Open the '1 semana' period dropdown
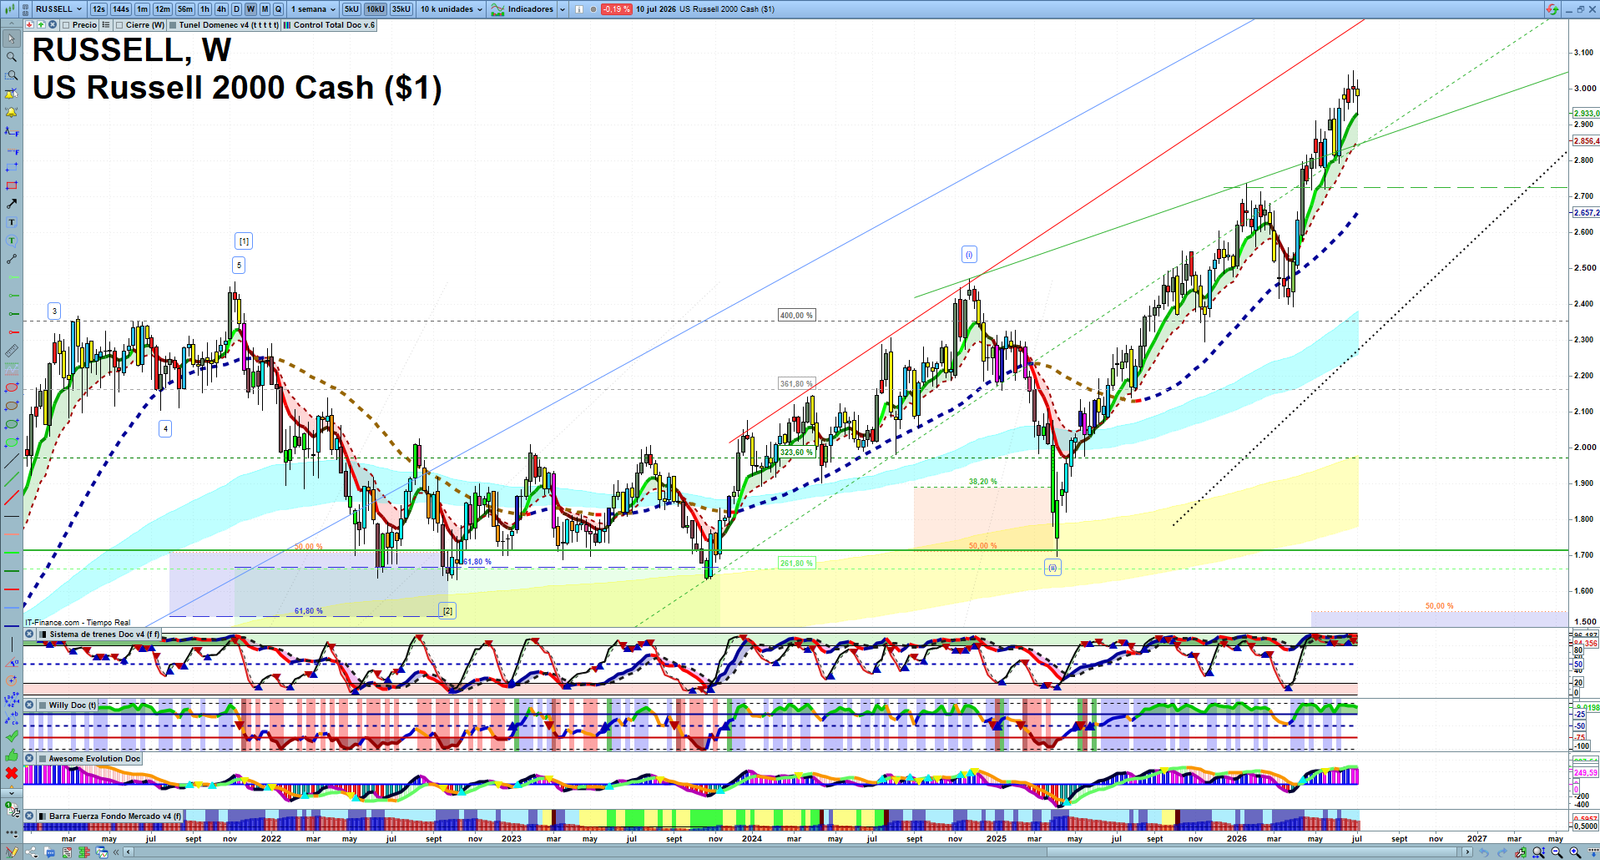The height and width of the screenshot is (860, 1600). coord(313,9)
